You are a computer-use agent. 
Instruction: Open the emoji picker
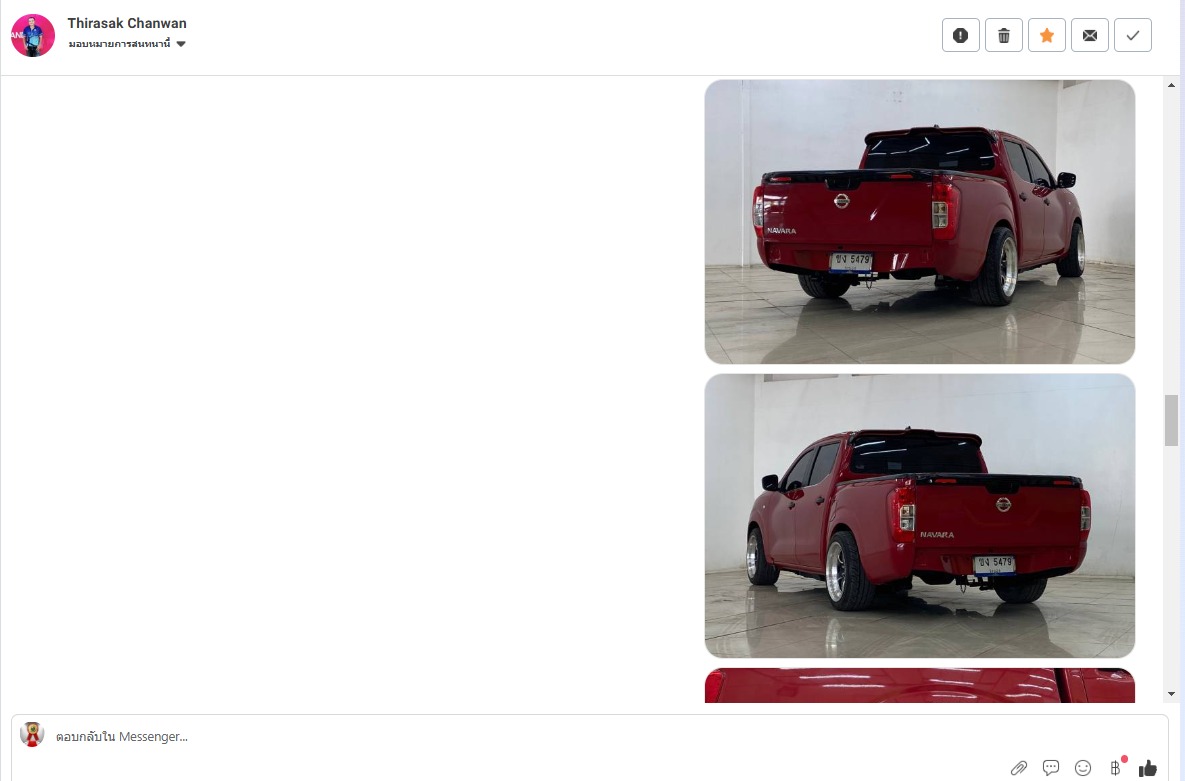1083,768
